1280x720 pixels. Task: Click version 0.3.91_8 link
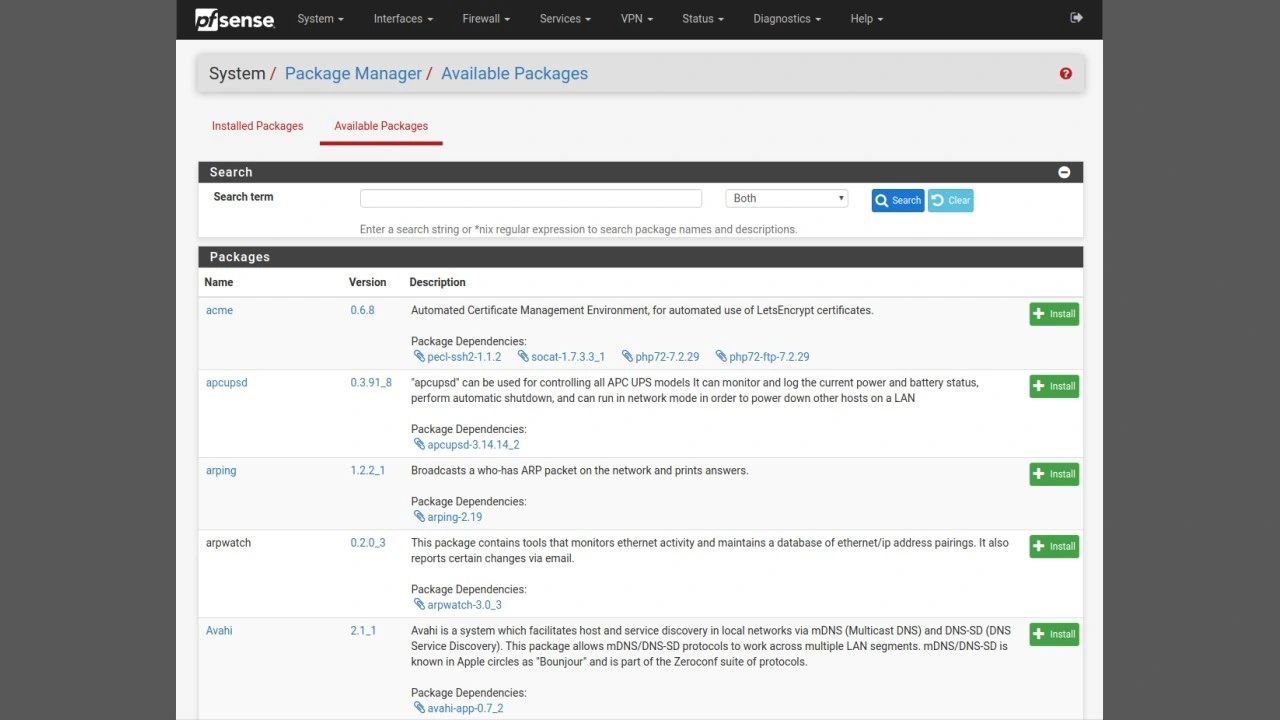(371, 382)
